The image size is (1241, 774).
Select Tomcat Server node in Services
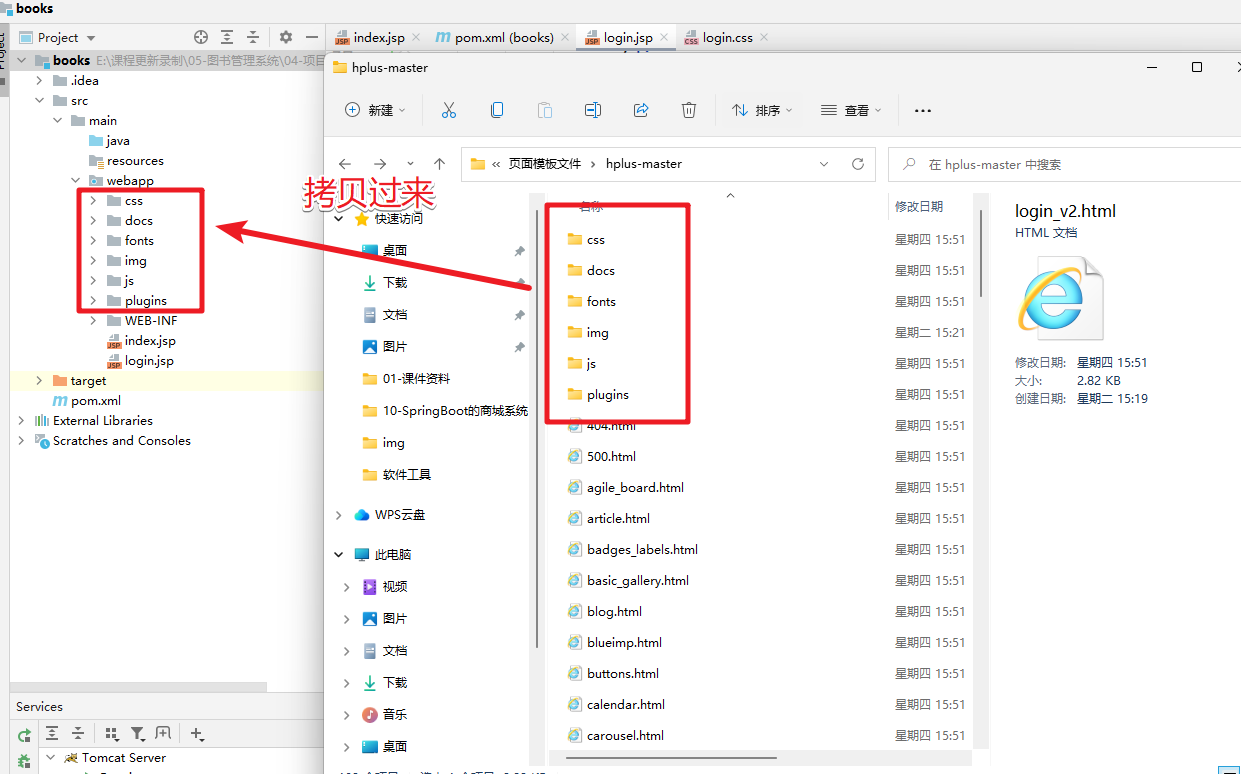pyautogui.click(x=124, y=759)
